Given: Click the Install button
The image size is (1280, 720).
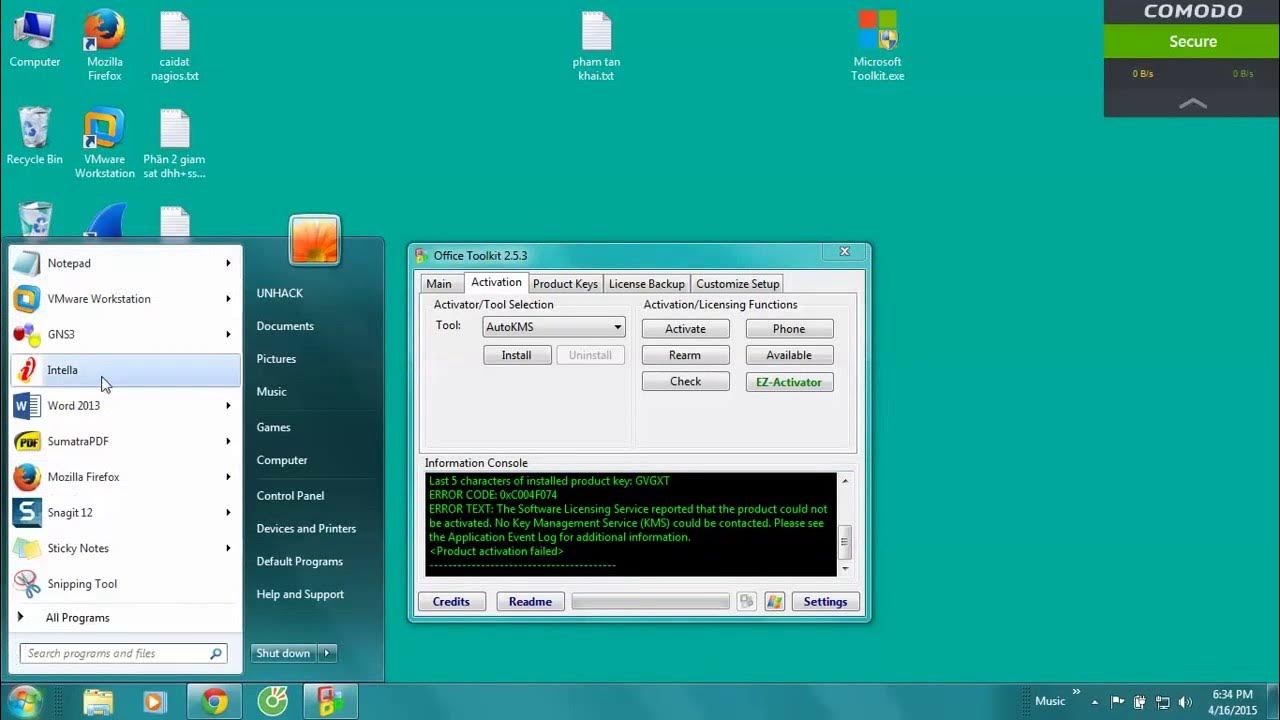Looking at the screenshot, I should point(517,355).
